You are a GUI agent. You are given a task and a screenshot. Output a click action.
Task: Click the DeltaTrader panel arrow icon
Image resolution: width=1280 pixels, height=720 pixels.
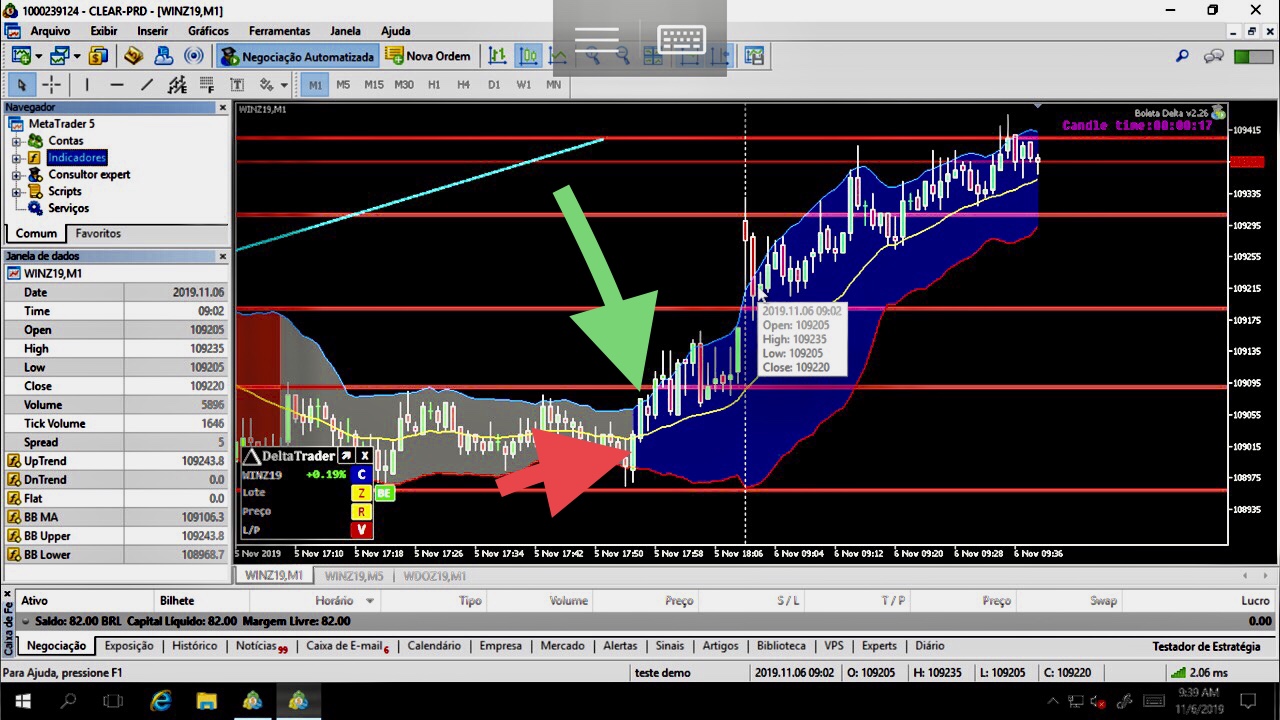tap(347, 456)
